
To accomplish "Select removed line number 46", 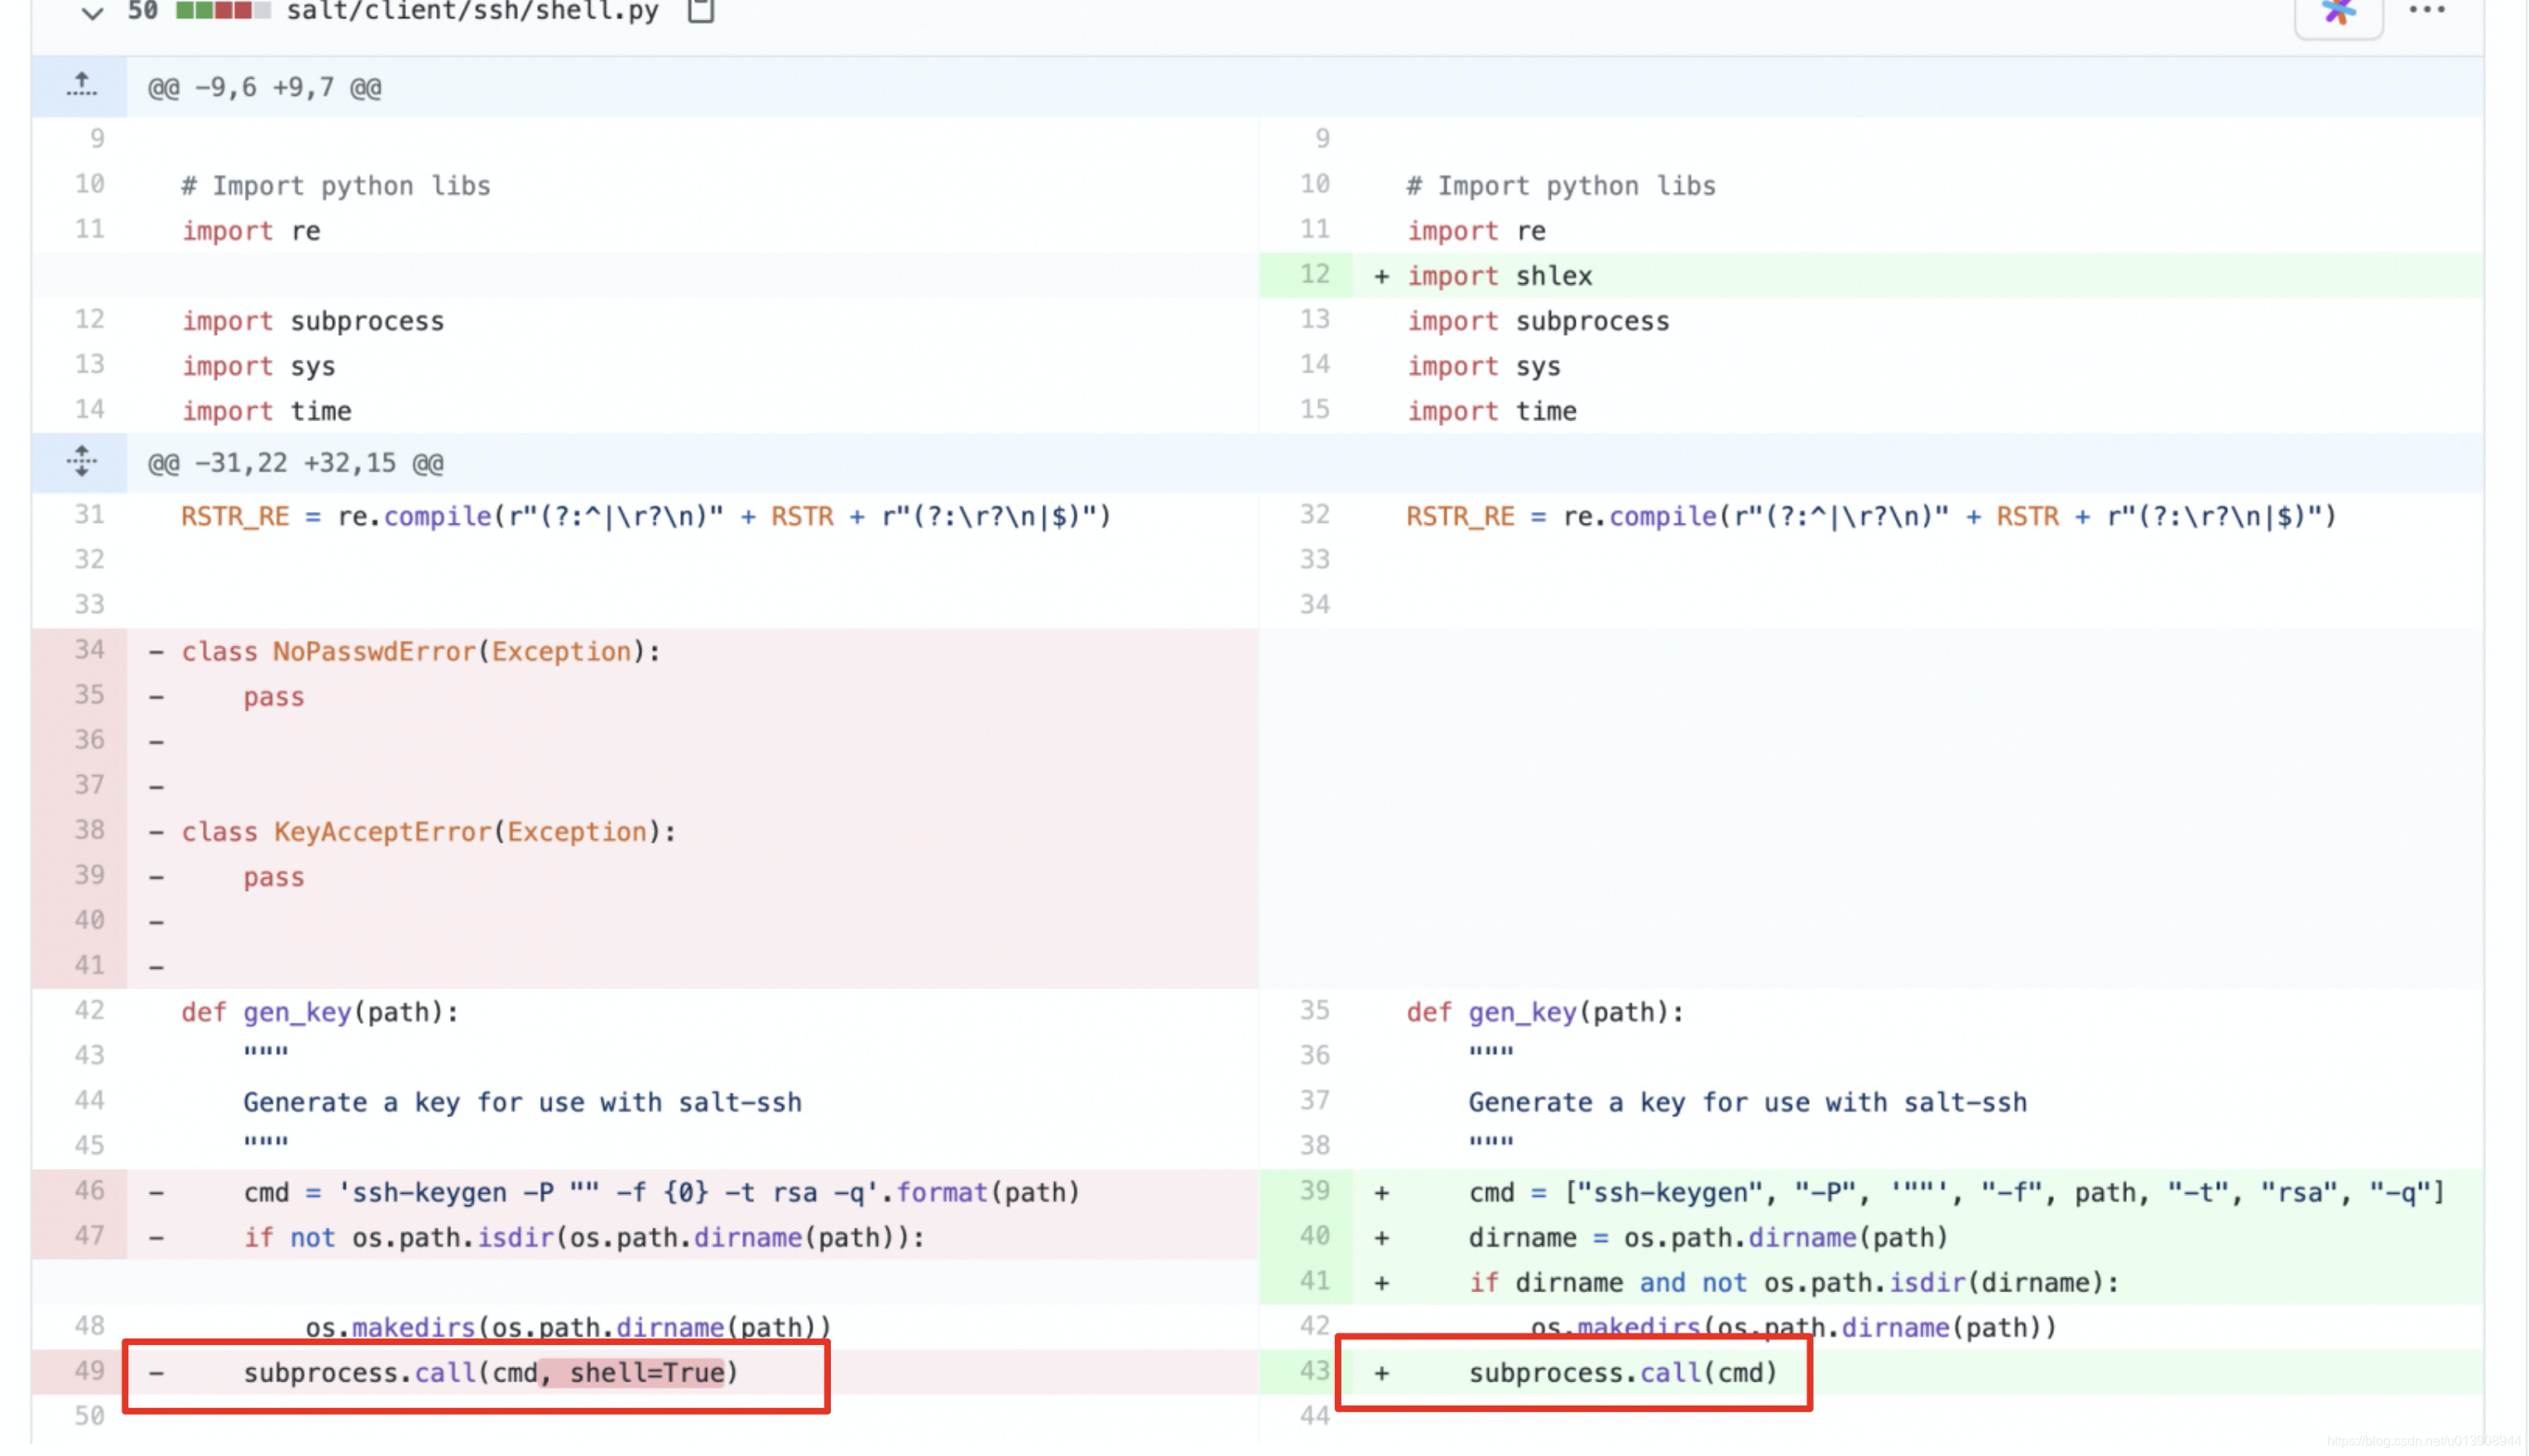I will pos(89,1190).
